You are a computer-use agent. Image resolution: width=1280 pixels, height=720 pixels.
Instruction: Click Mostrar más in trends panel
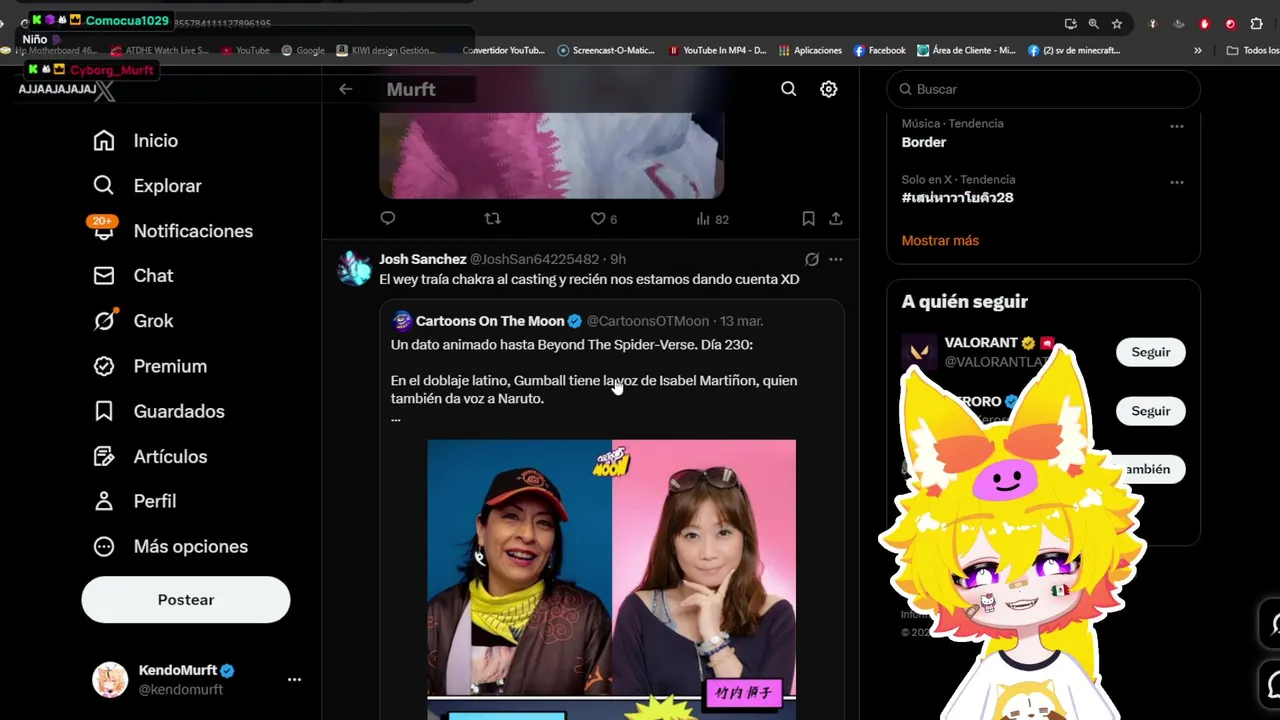[x=940, y=240]
